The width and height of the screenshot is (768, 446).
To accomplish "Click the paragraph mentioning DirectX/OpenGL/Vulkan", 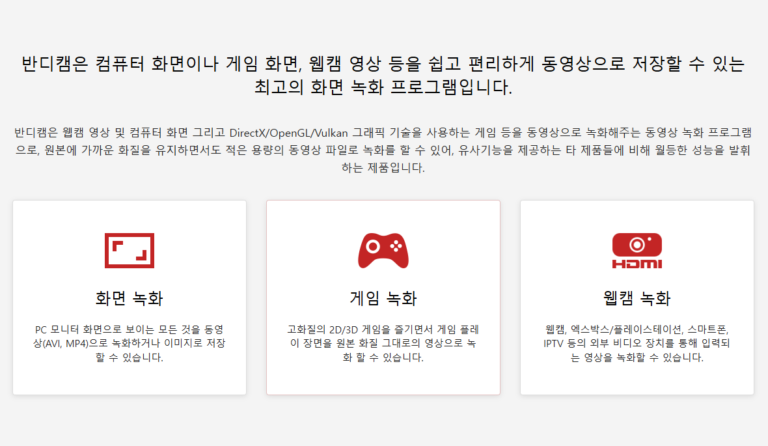I will coord(383,150).
